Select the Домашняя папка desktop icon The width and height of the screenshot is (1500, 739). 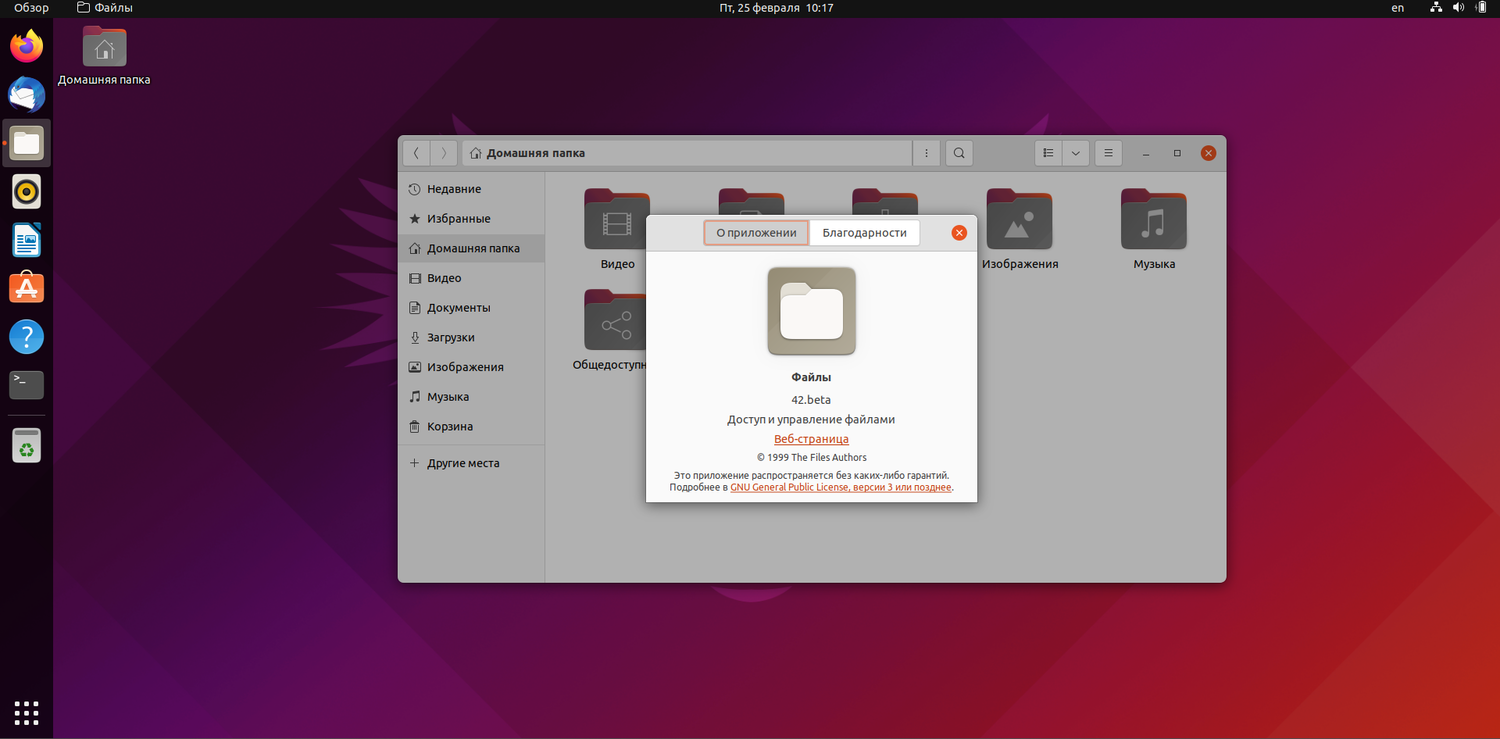(x=104, y=56)
